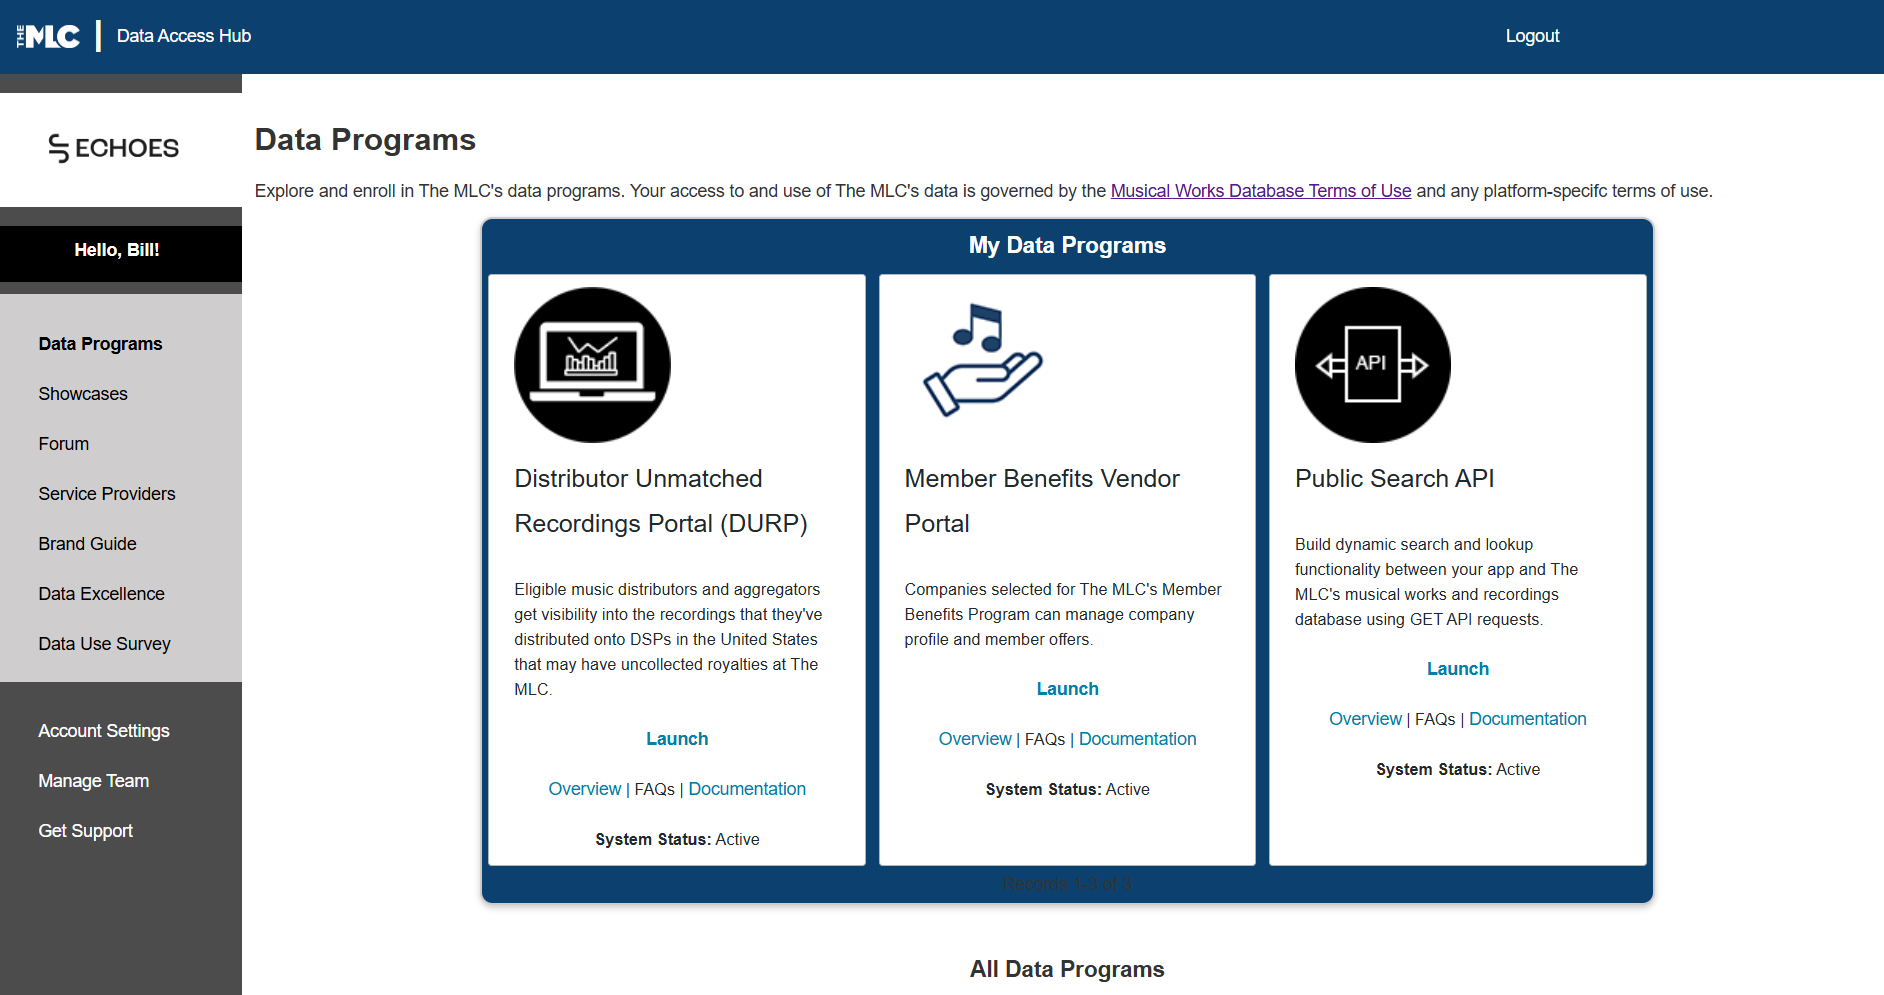Image resolution: width=1884 pixels, height=995 pixels.
Task: Open Account Settings in sidebar
Action: (104, 731)
